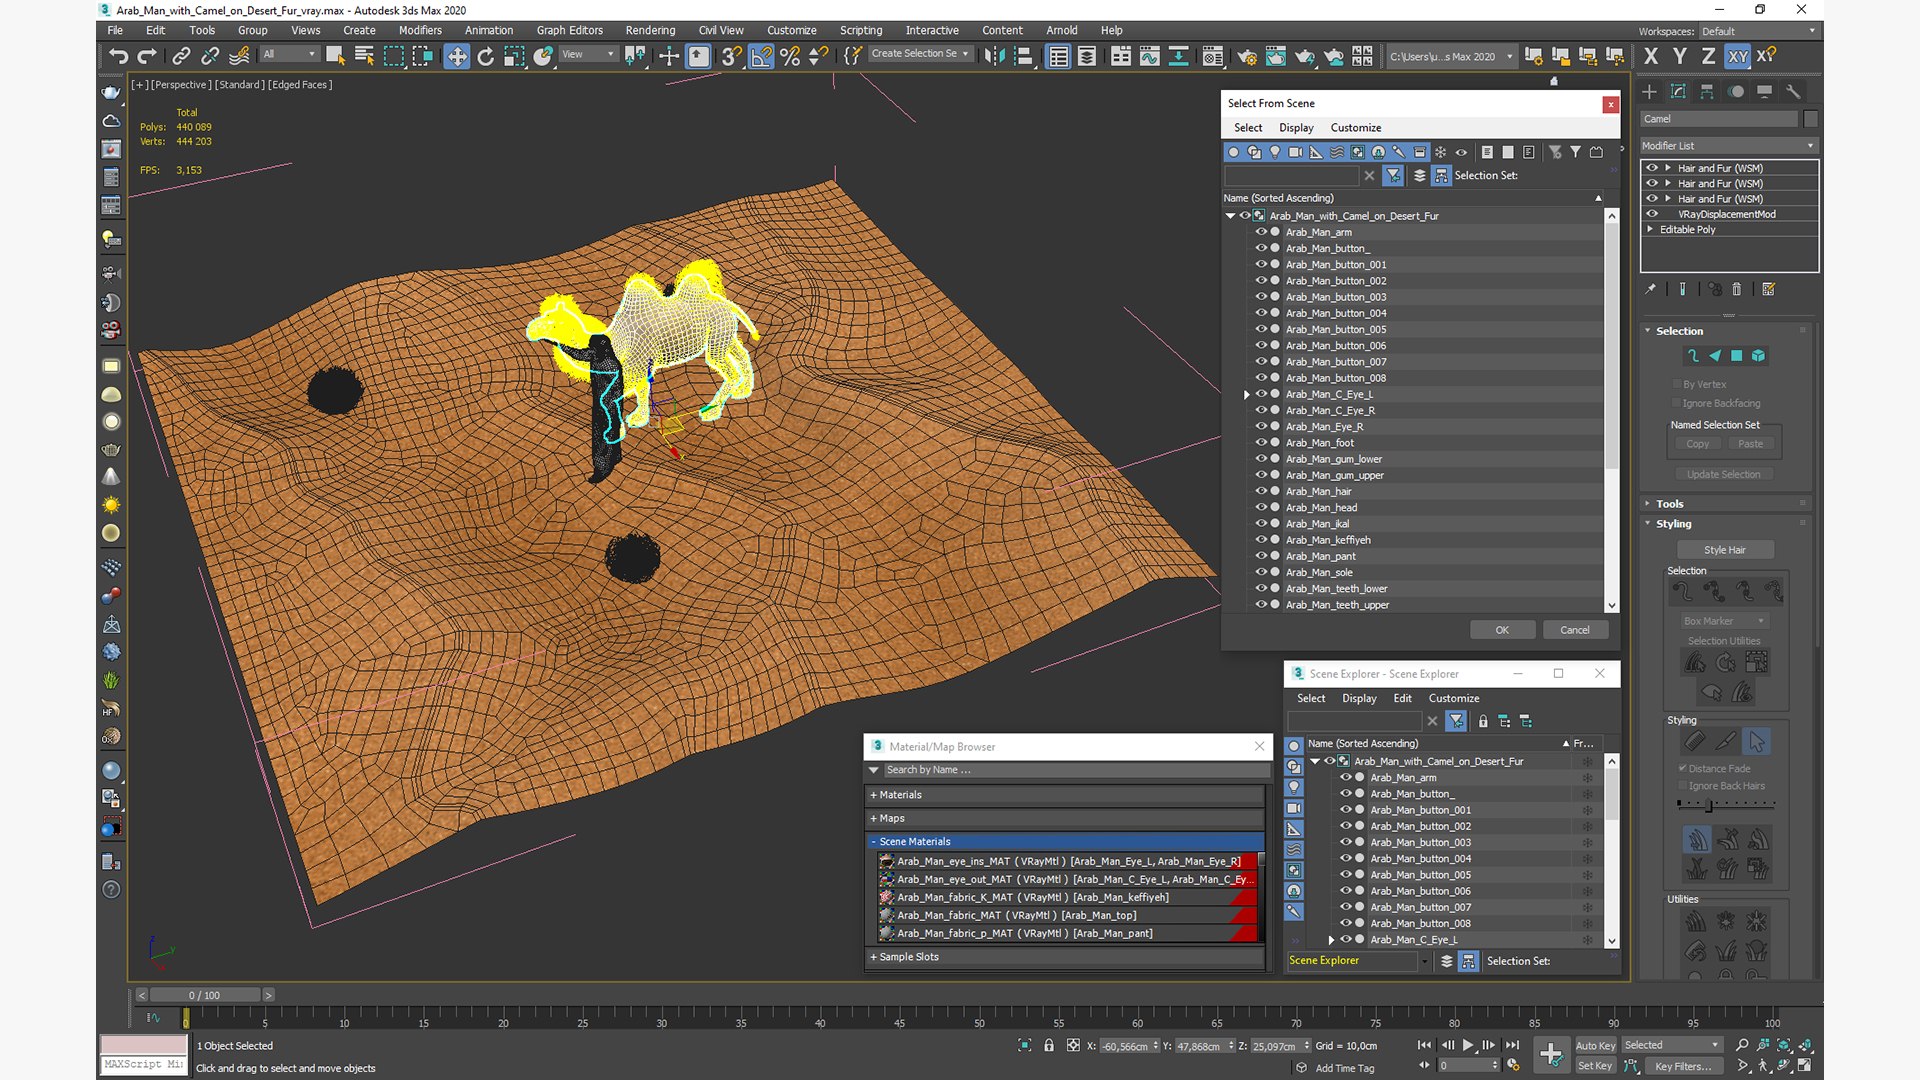This screenshot has height=1080, width=1920.
Task: Click OK in Select From Scene dialog
Action: [1502, 630]
